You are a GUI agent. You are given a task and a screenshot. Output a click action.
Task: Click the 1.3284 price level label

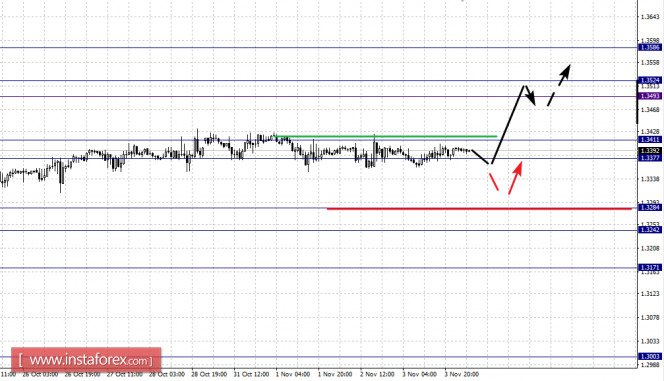[x=650, y=207]
